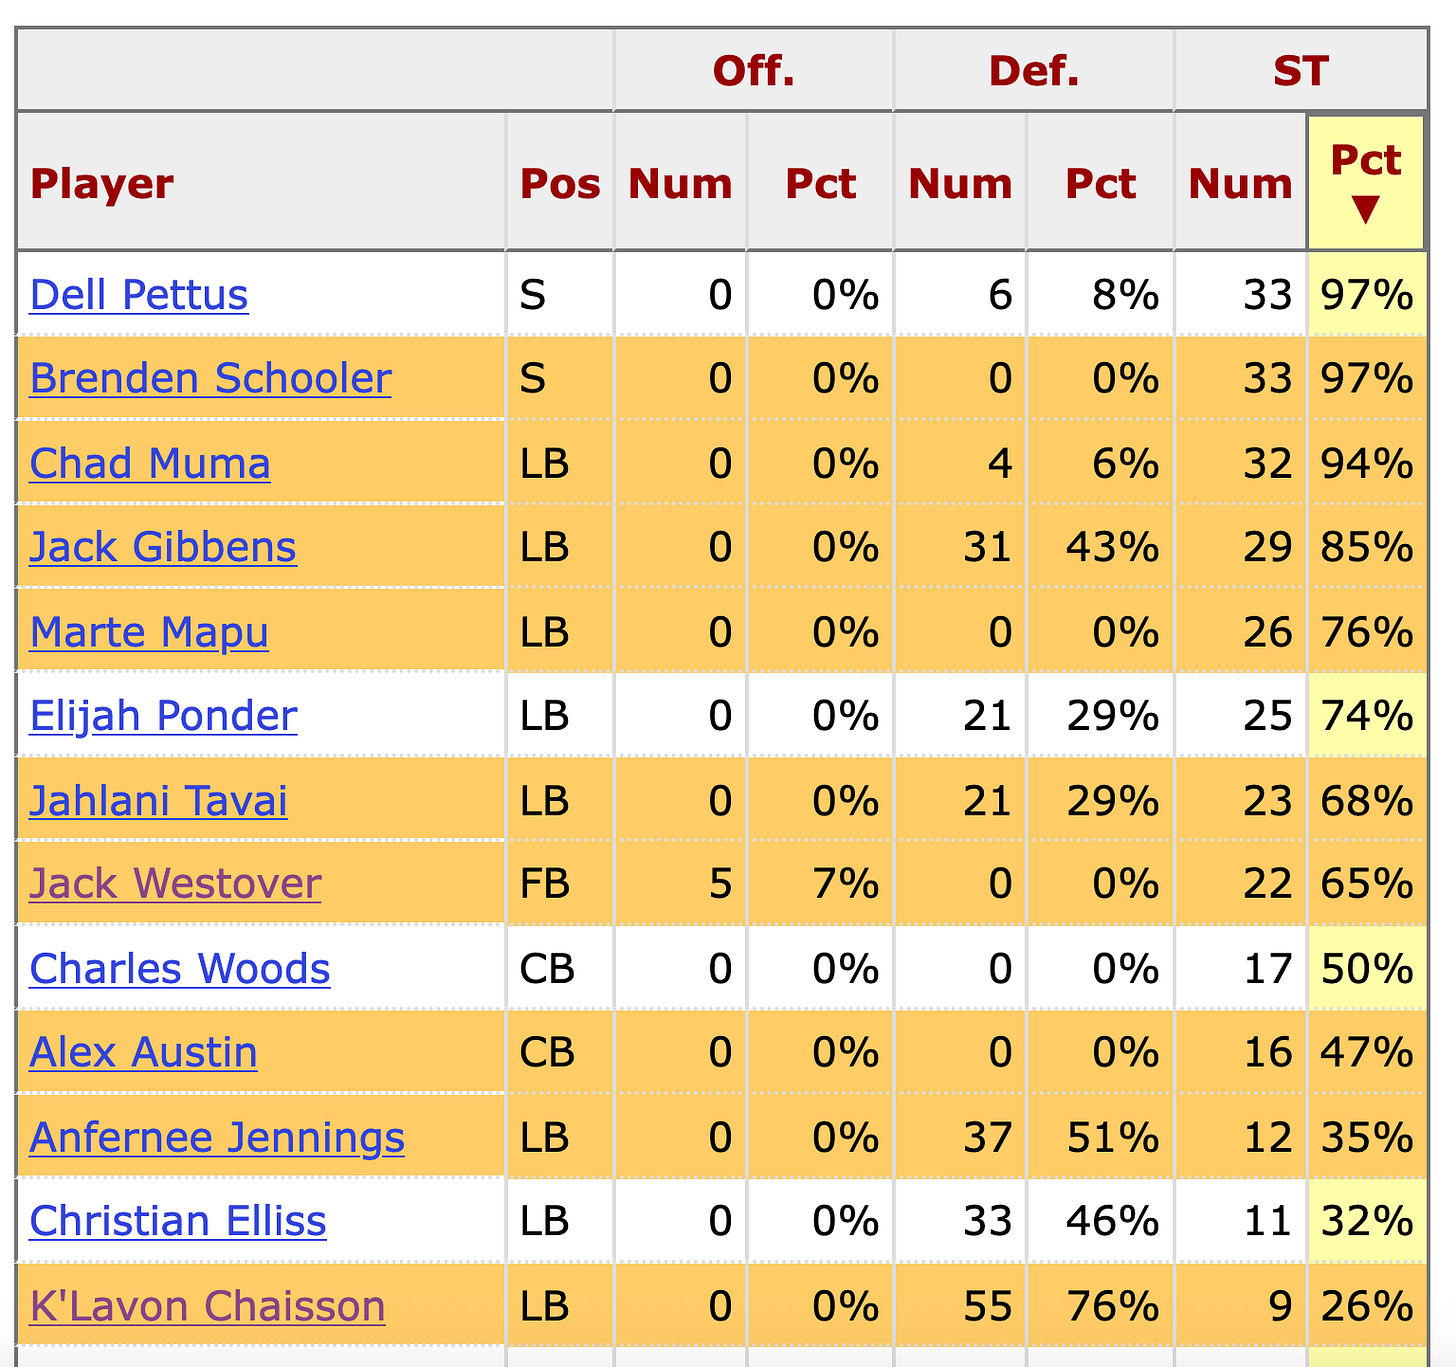
Task: Sort by ST Pct column header
Action: pos(1365,182)
